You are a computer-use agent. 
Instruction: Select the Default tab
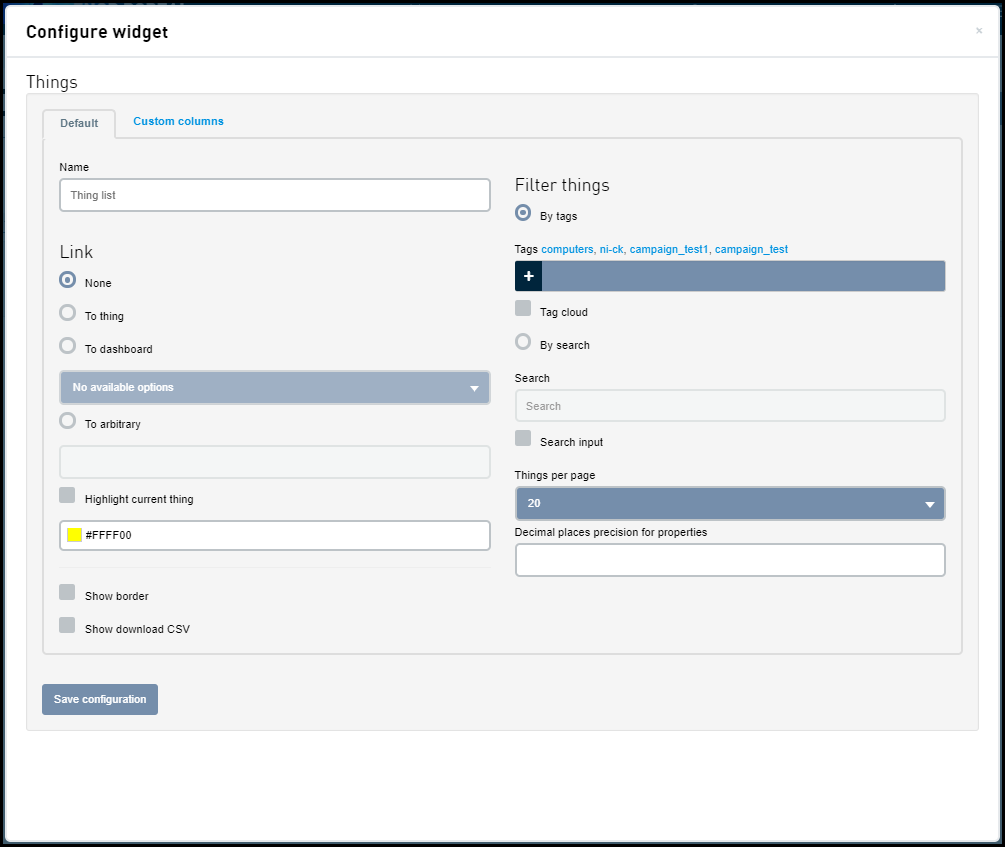pyautogui.click(x=79, y=123)
